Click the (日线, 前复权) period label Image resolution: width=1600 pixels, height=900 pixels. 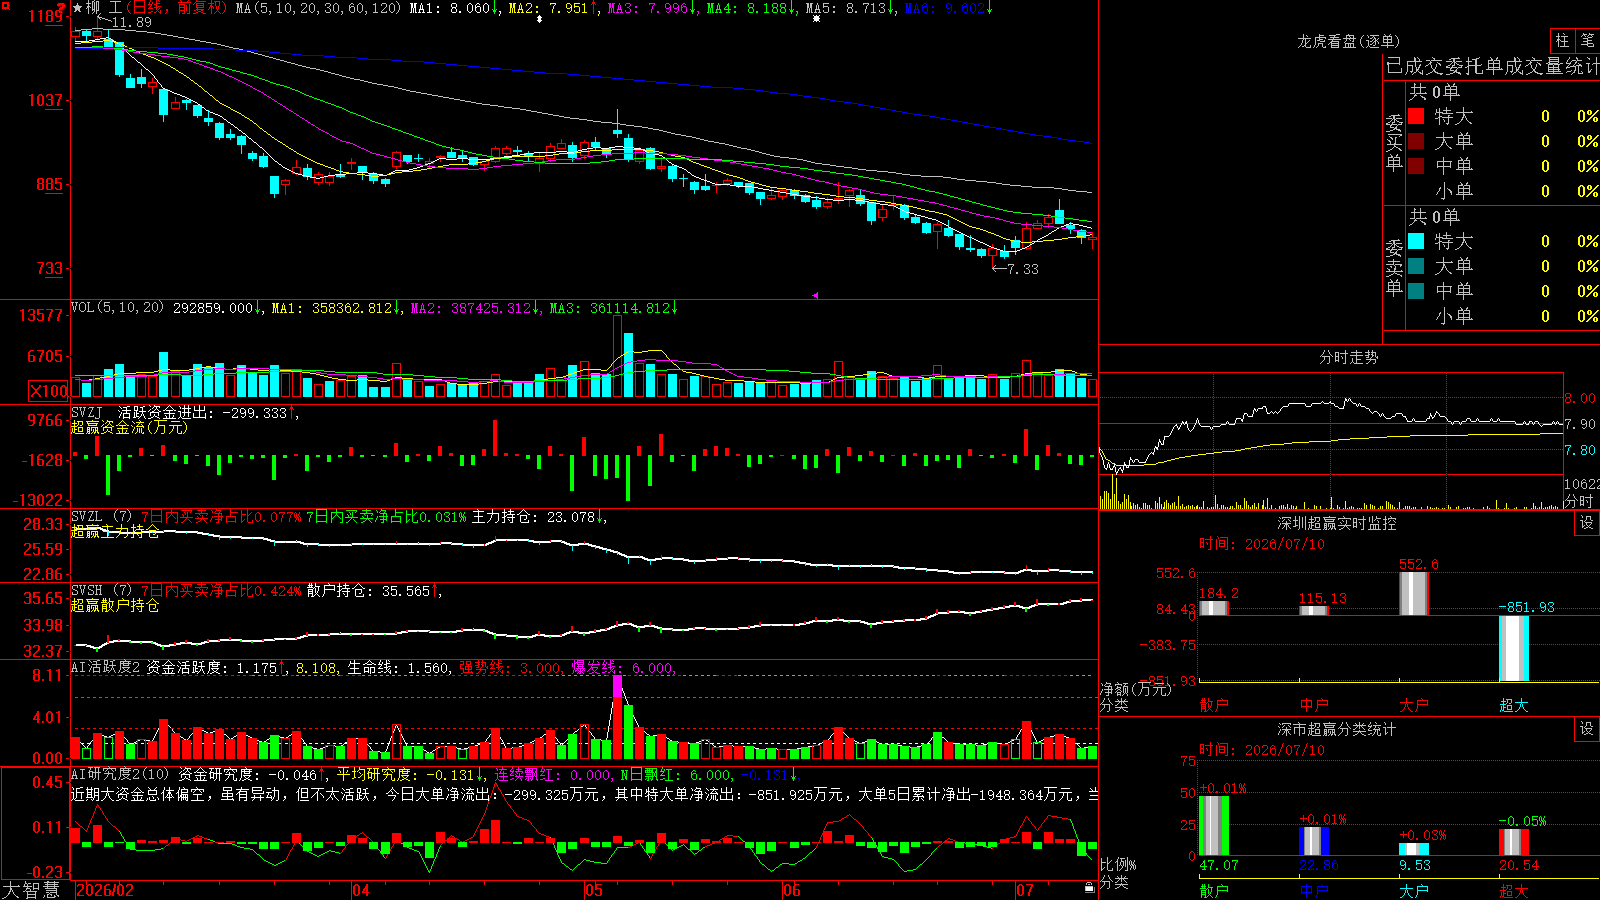[x=179, y=8]
